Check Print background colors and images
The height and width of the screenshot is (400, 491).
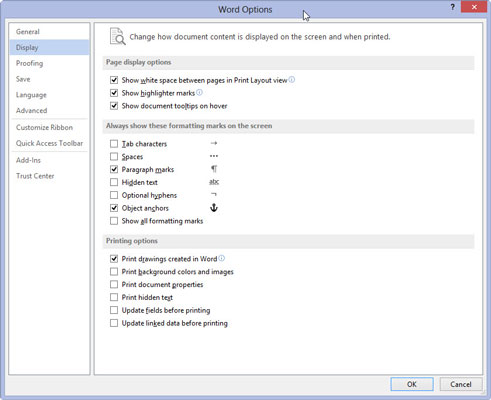point(114,272)
